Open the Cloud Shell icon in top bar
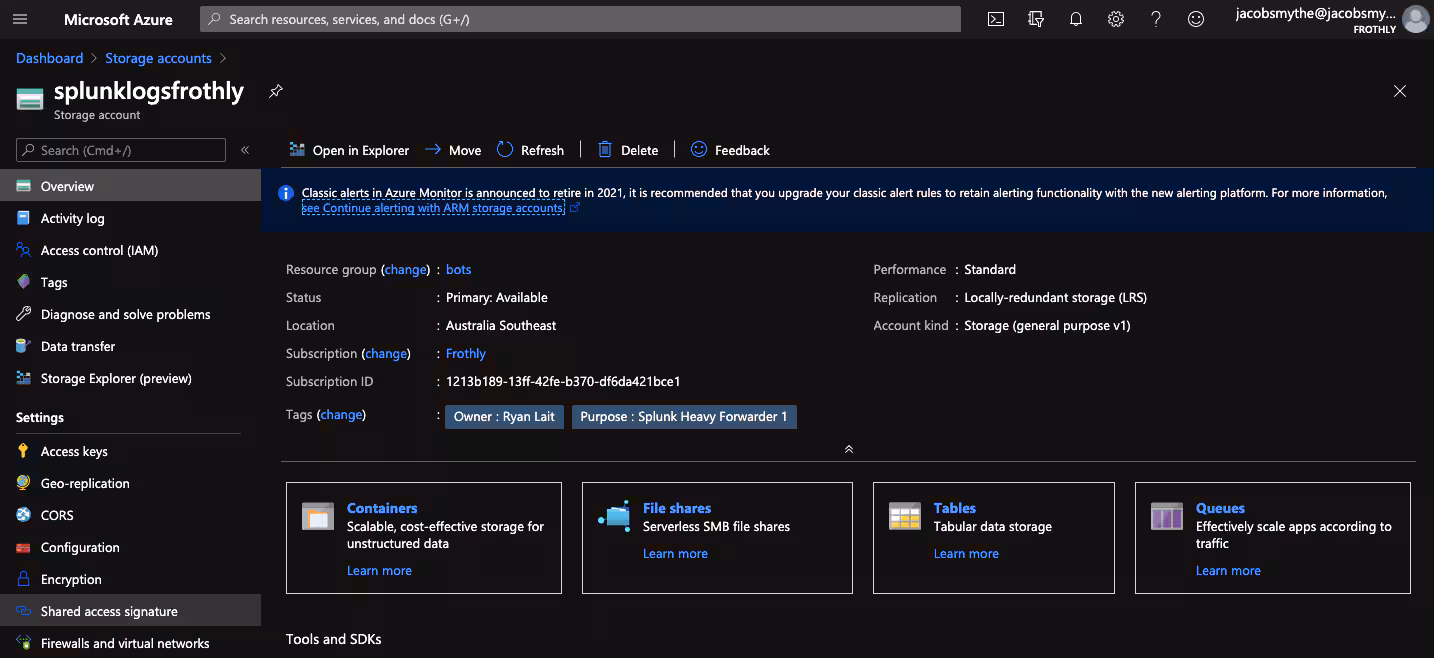Screen dimensions: 1434x658 point(995,19)
